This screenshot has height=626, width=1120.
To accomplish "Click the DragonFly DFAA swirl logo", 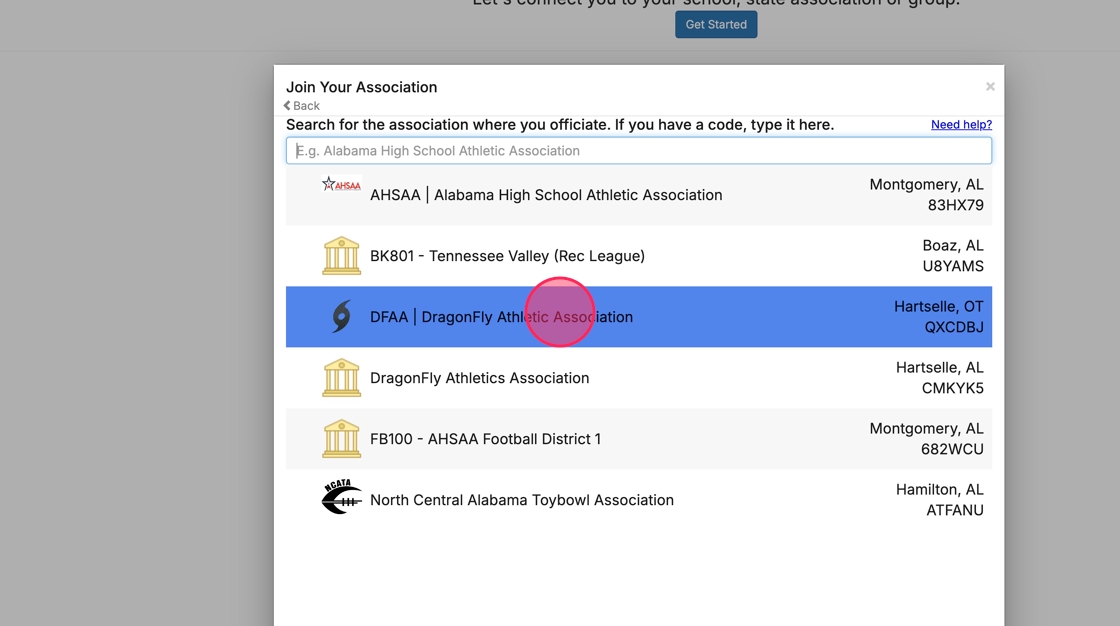I will pos(341,317).
